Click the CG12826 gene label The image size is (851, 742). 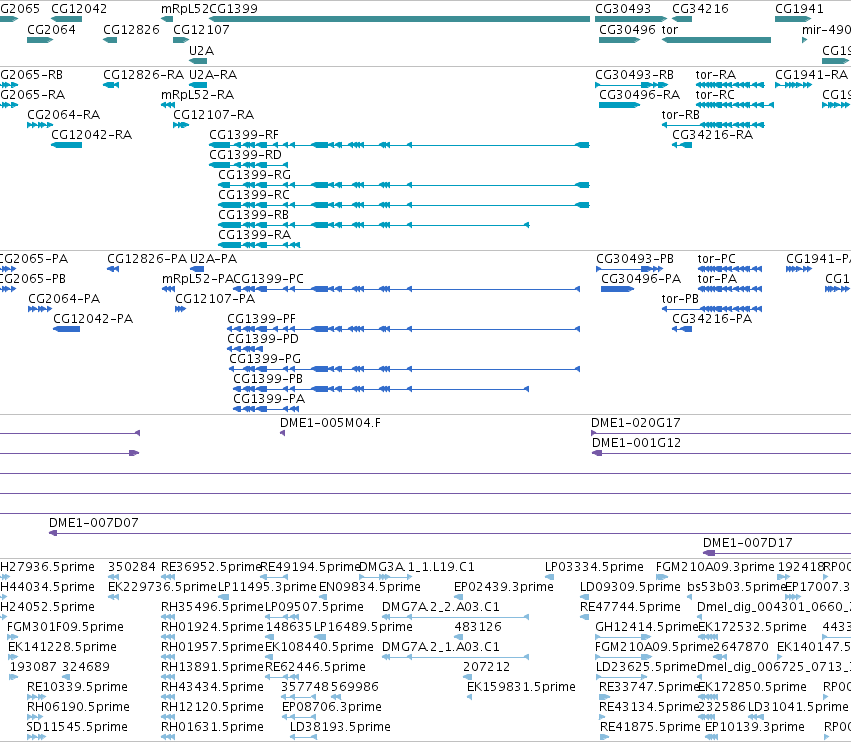[x=131, y=29]
